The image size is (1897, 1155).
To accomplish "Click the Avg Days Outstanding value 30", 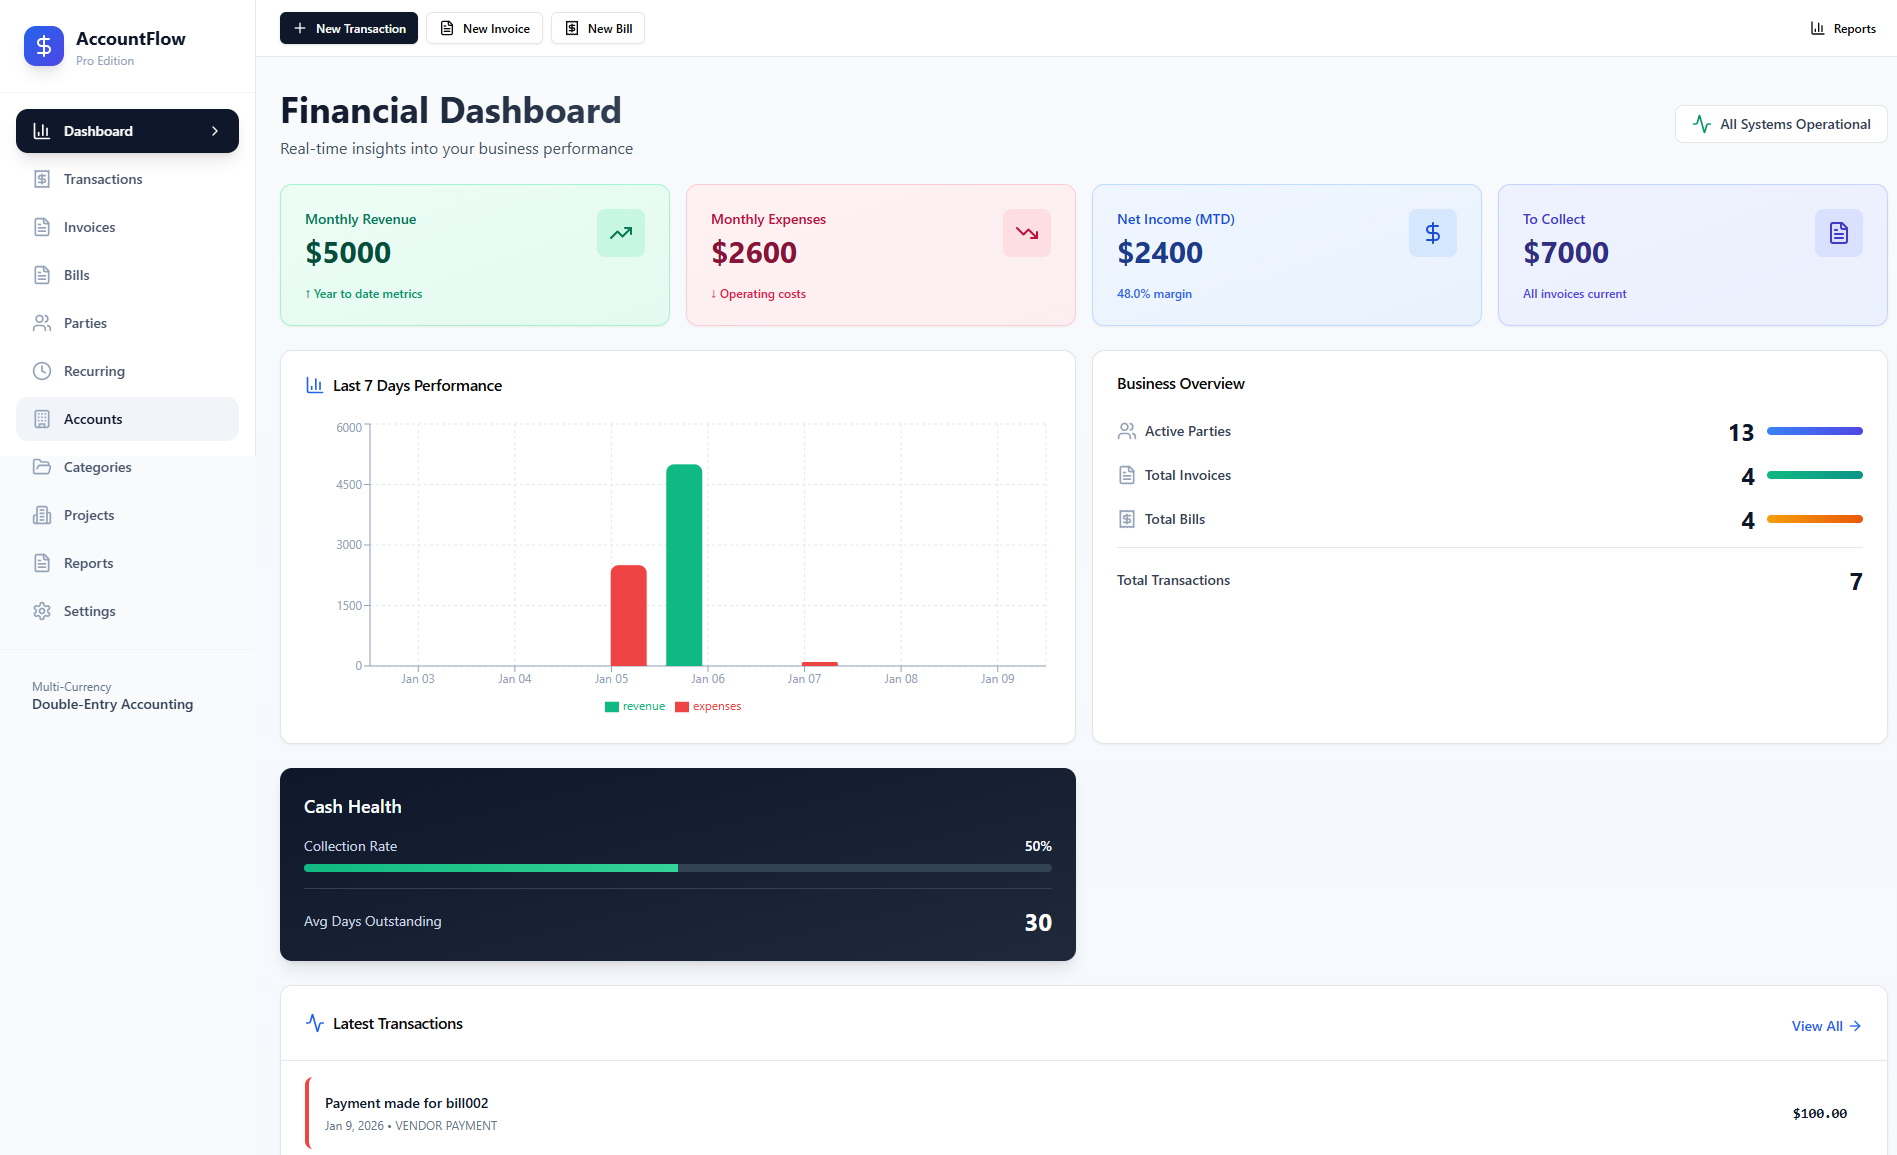I will click(x=1038, y=922).
